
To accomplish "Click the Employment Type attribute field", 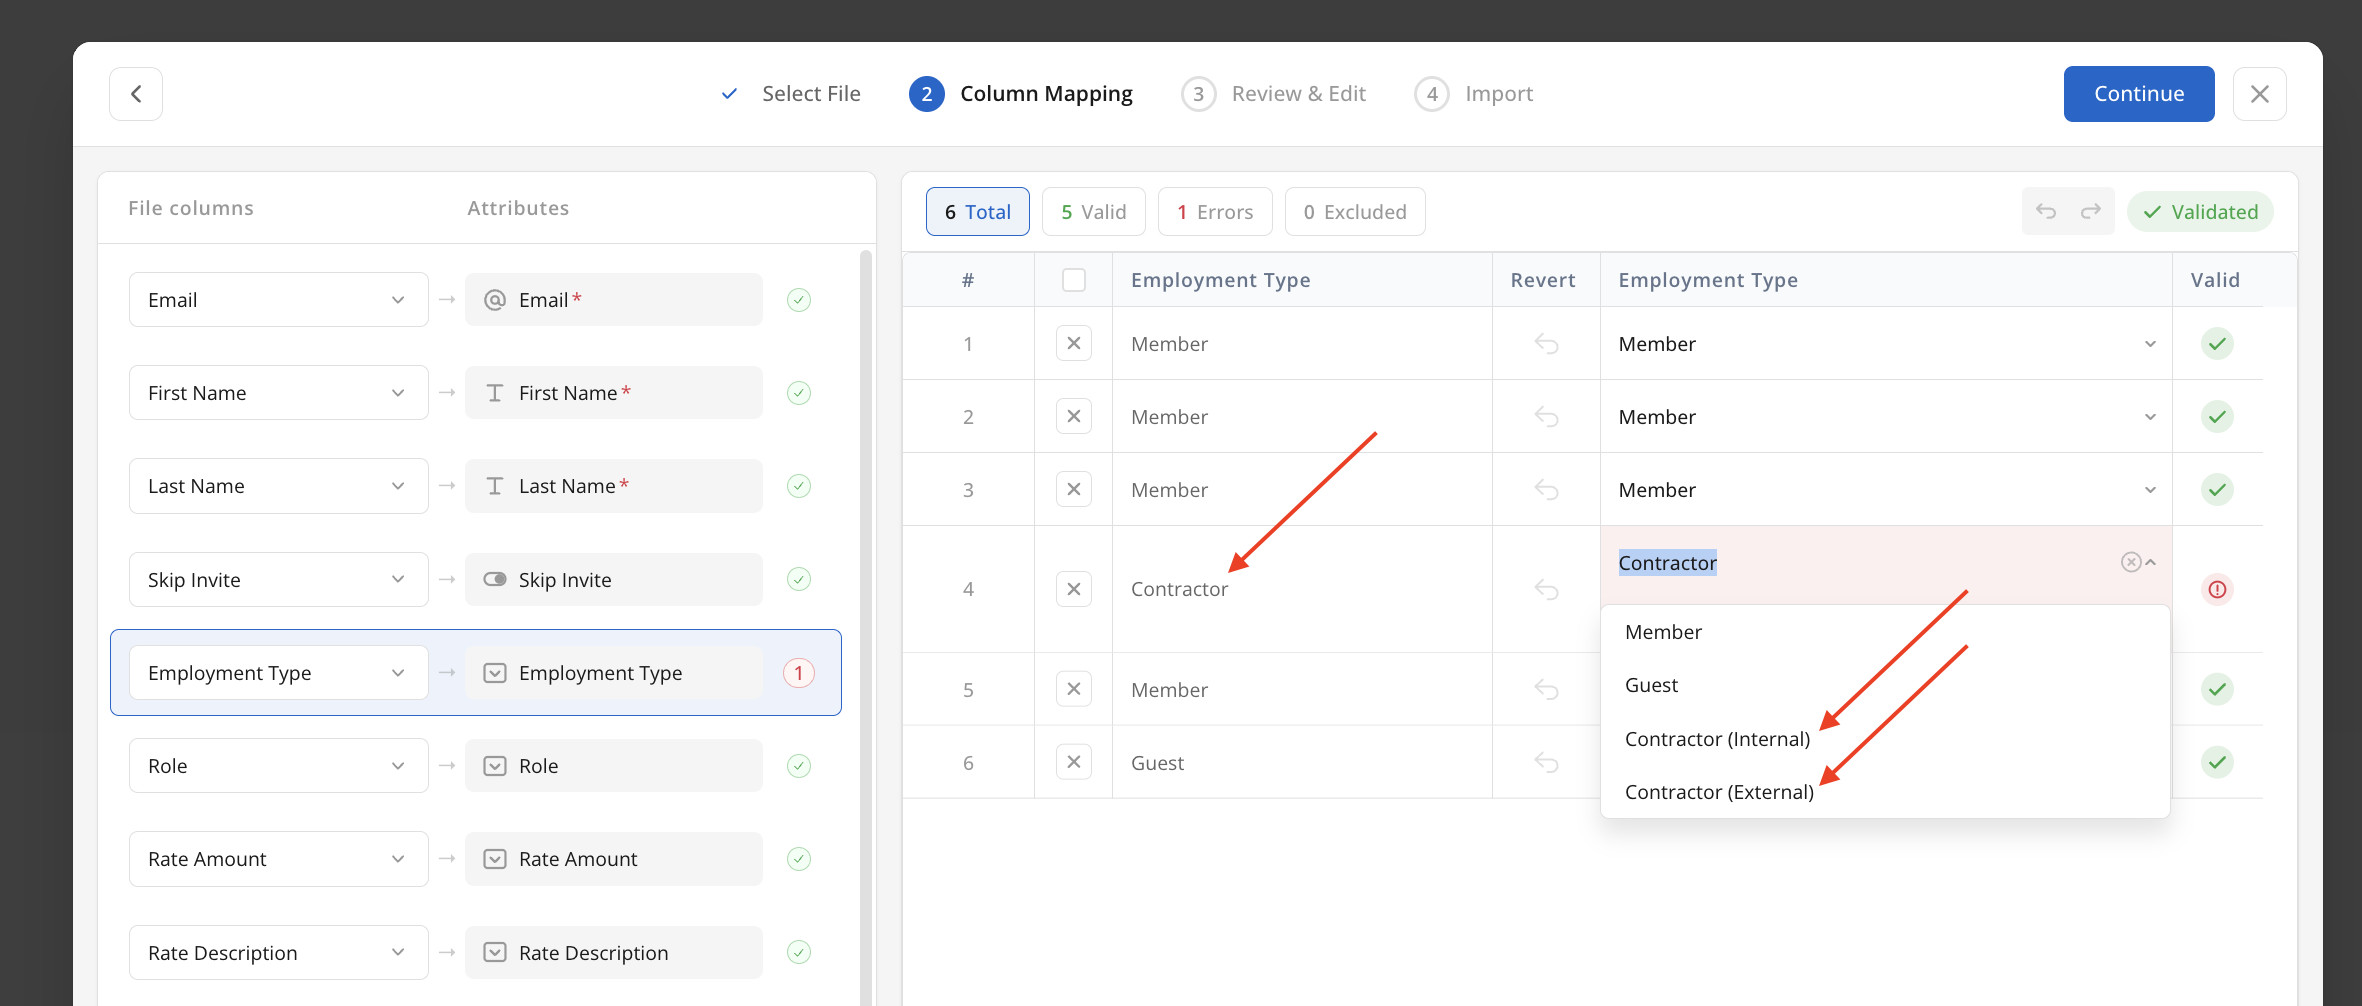I will [614, 673].
